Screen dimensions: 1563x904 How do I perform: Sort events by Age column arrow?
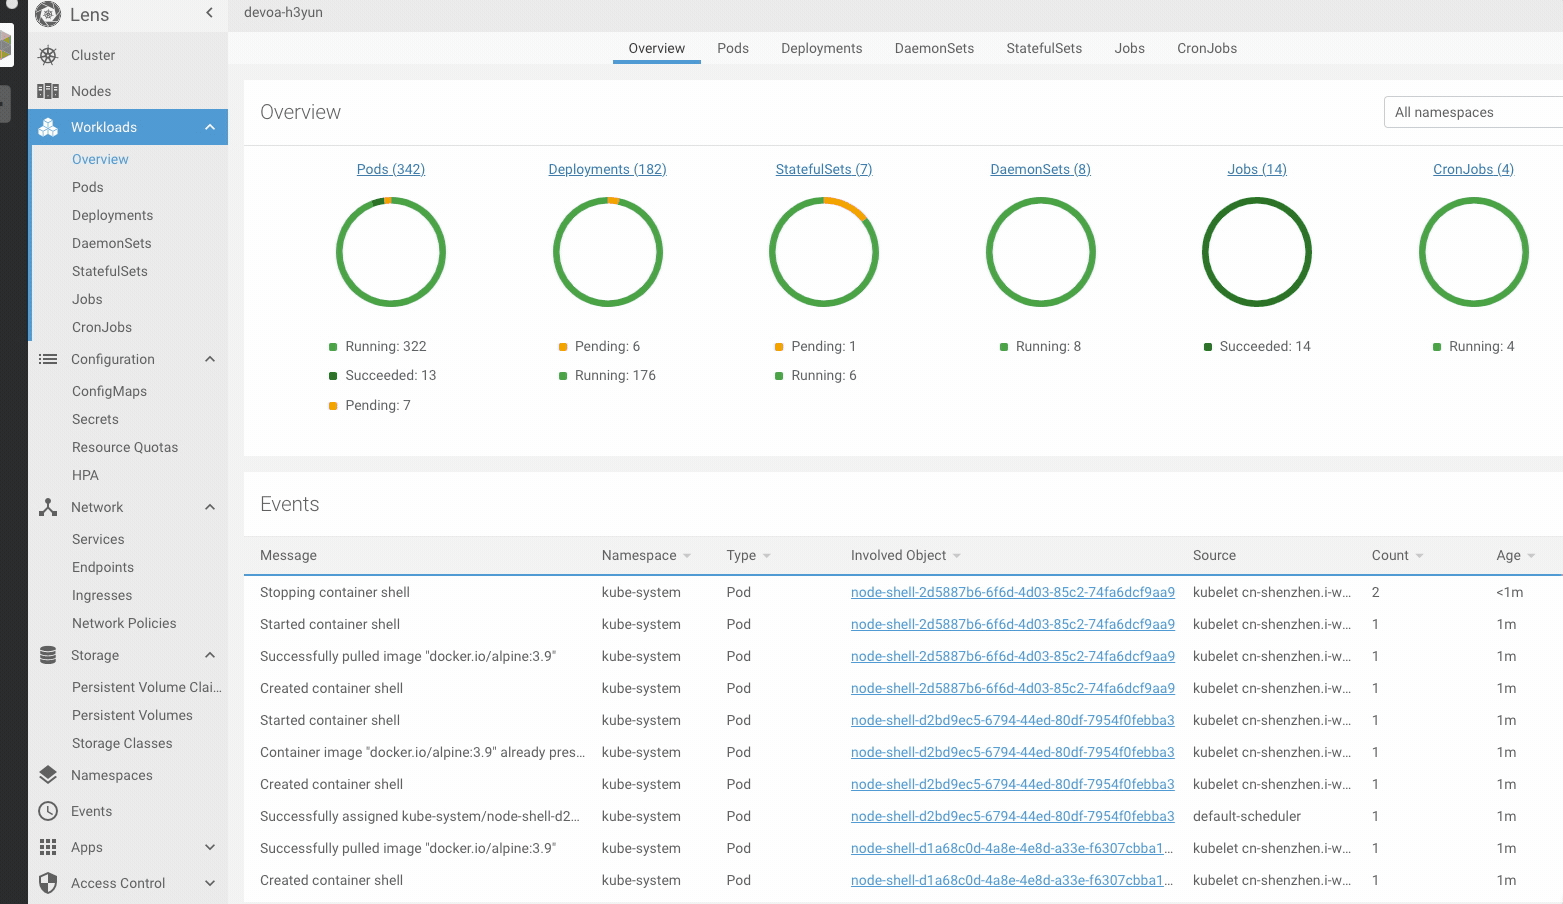click(x=1532, y=556)
